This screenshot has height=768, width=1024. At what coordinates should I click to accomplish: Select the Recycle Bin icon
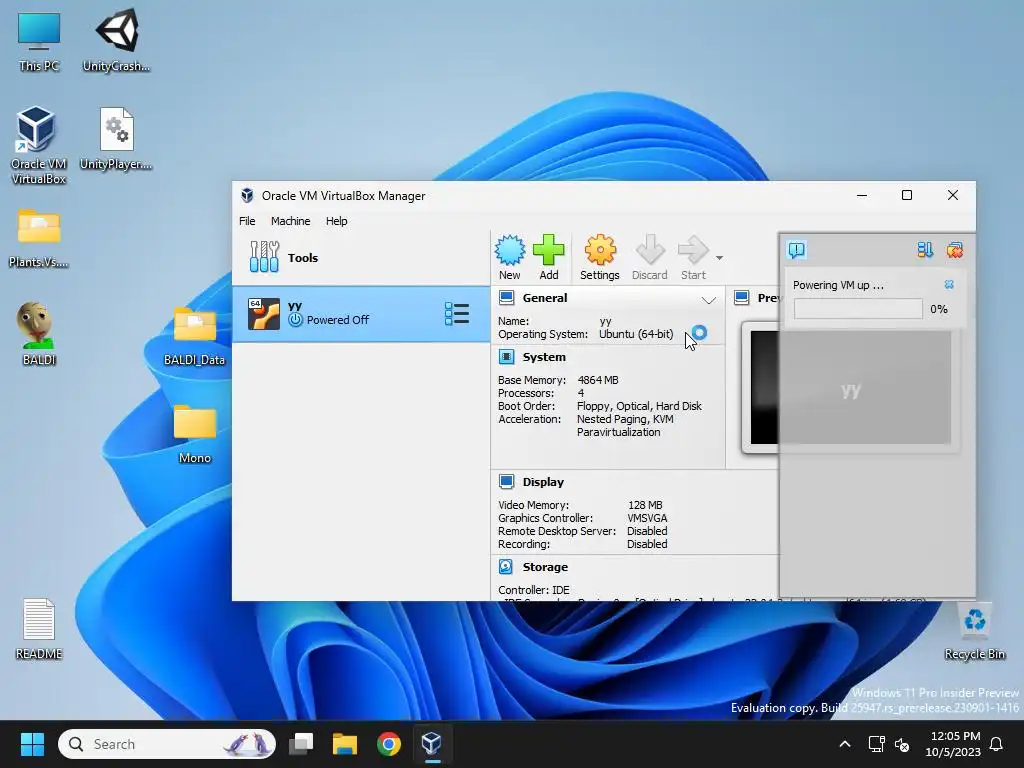point(974,632)
